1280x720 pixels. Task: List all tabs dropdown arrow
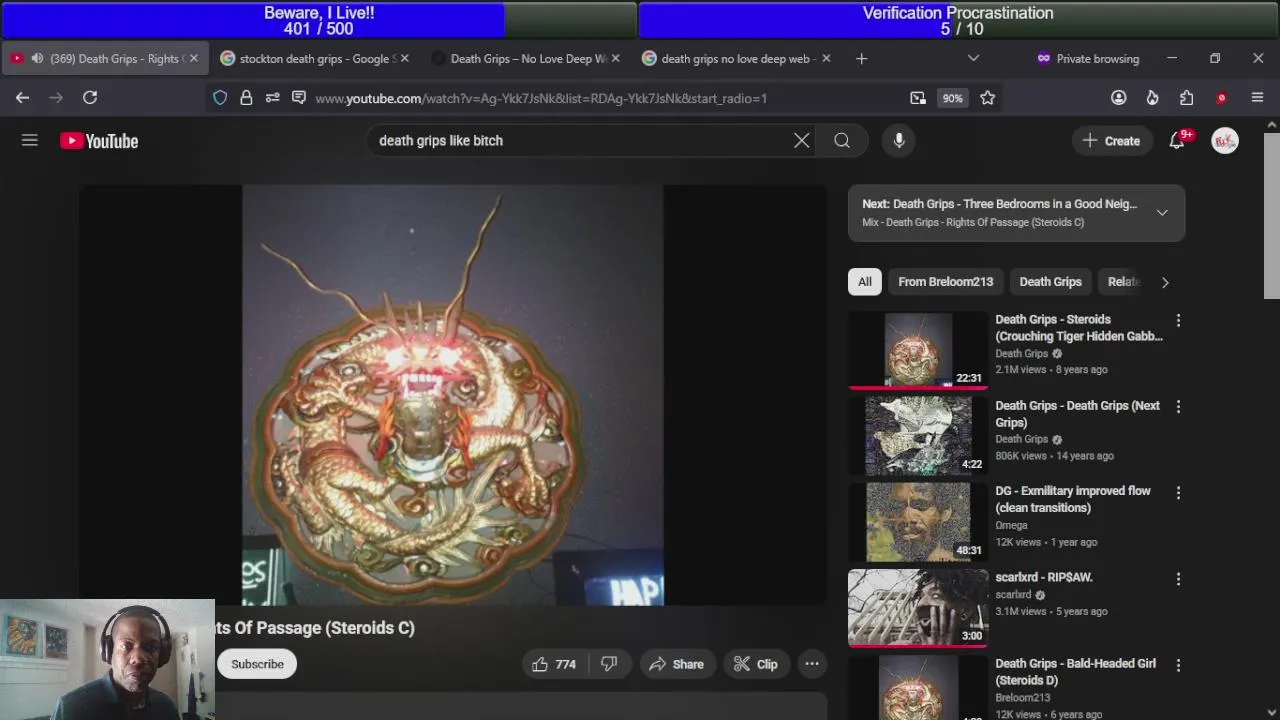[x=973, y=59]
